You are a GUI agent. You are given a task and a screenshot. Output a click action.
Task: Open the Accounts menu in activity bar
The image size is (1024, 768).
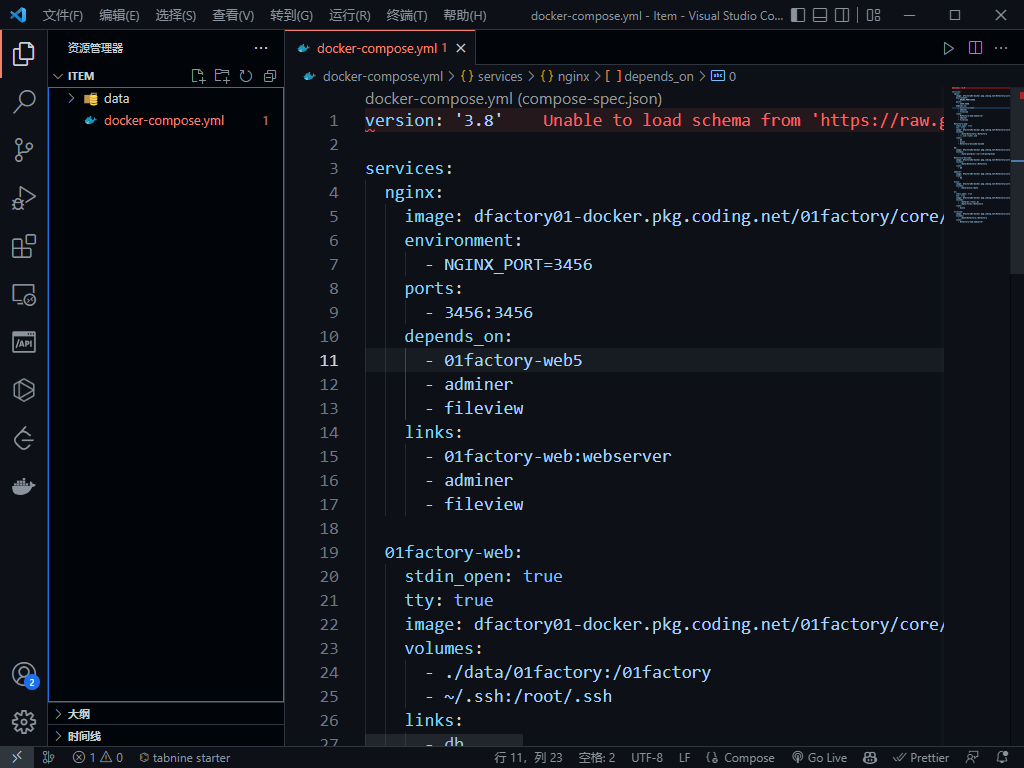24,675
